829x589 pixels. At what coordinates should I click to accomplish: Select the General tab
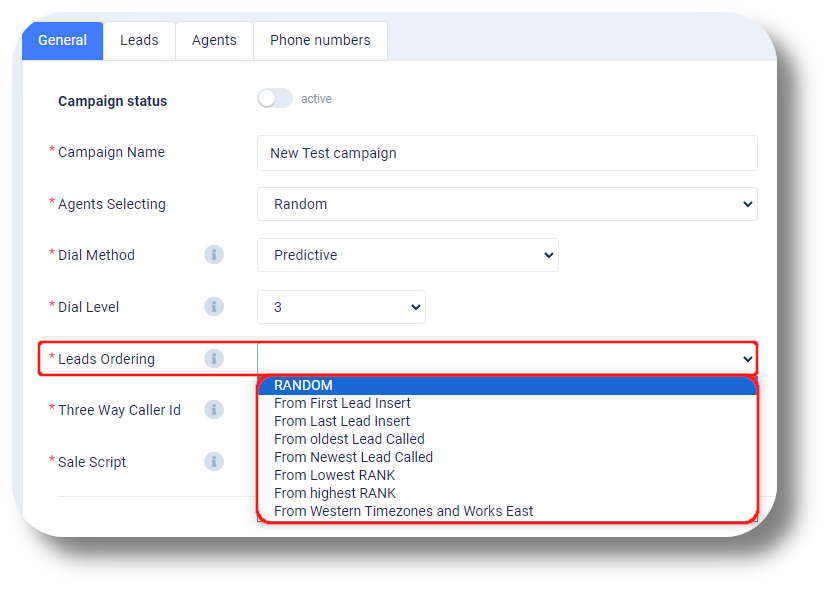pyautogui.click(x=62, y=40)
